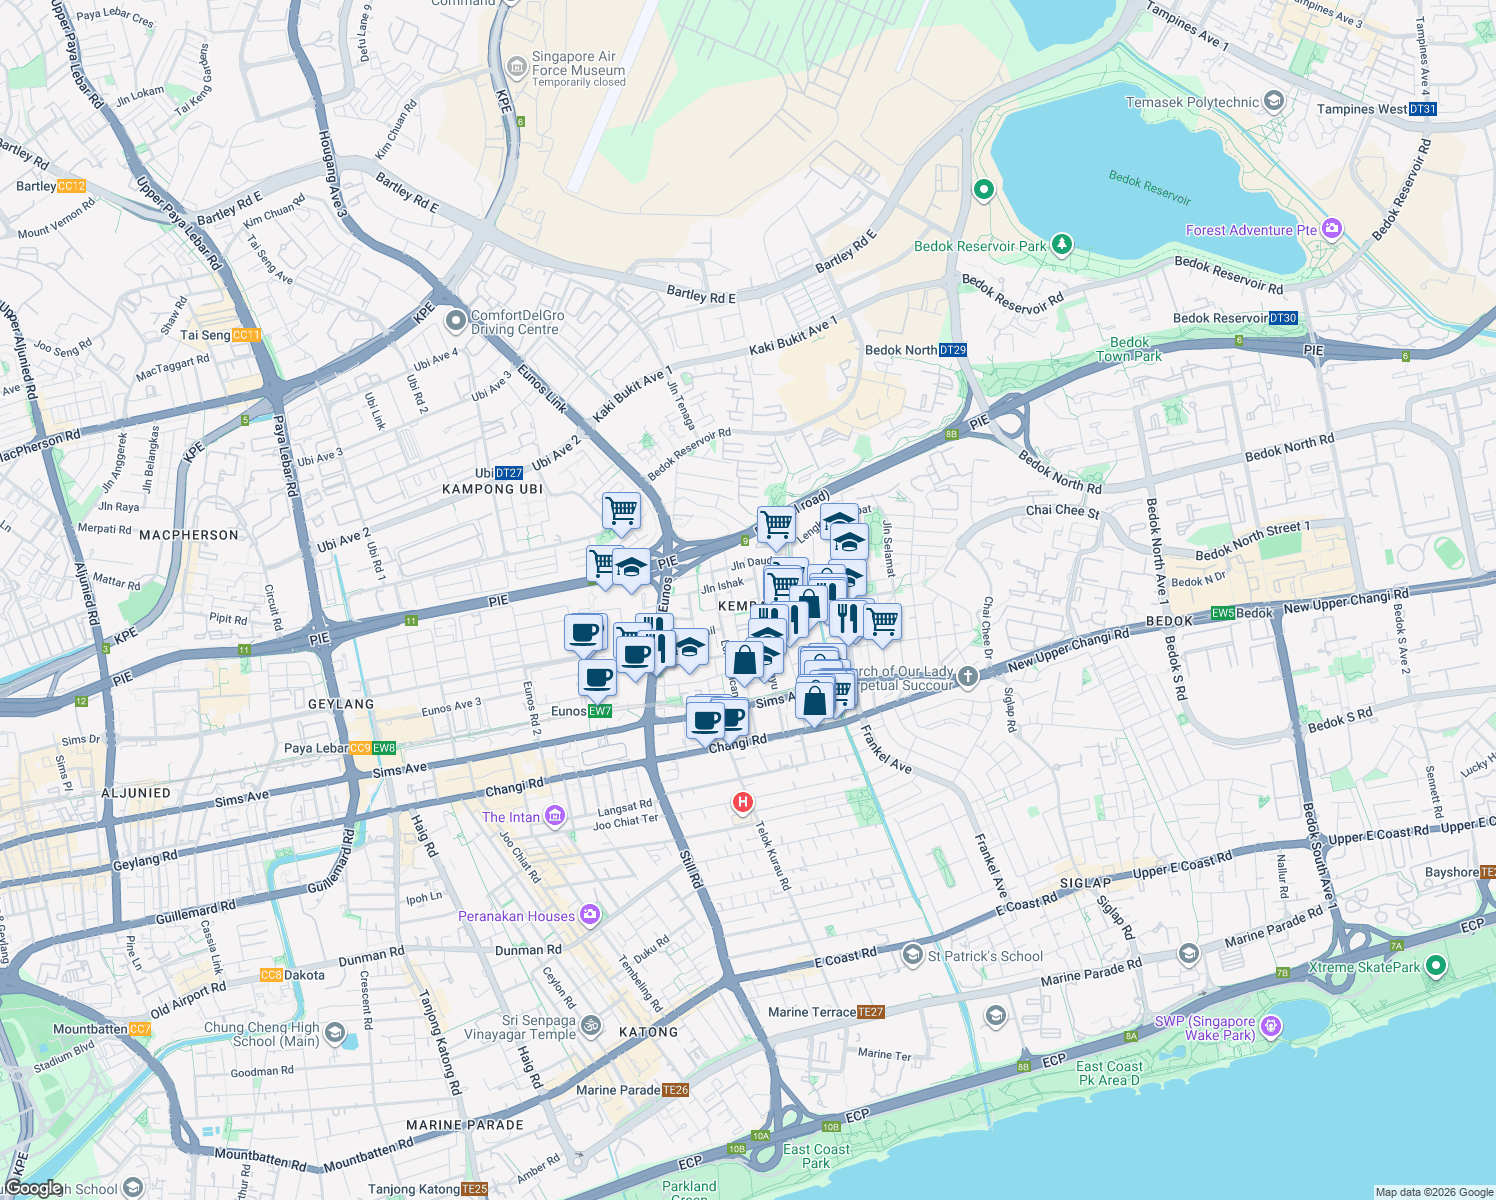Click the Xtreme SkatePark green pin
This screenshot has width=1496, height=1200.
1436,966
